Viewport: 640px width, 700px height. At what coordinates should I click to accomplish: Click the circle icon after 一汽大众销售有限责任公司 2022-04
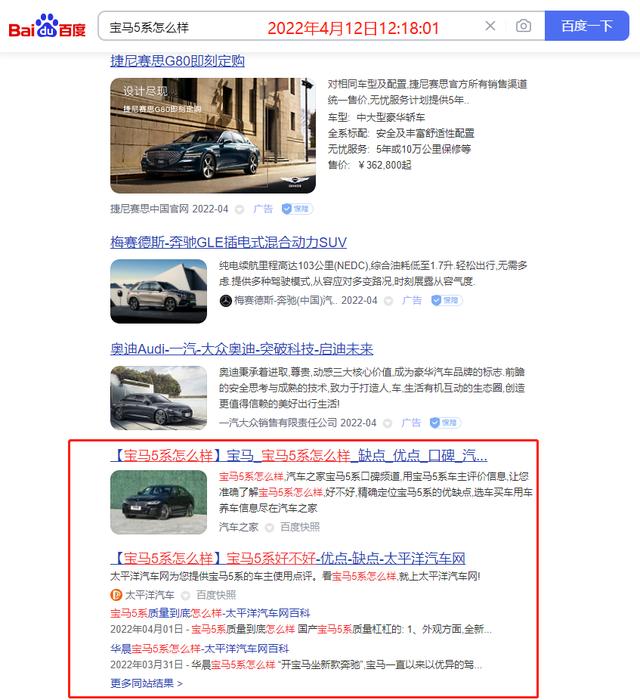[387, 423]
